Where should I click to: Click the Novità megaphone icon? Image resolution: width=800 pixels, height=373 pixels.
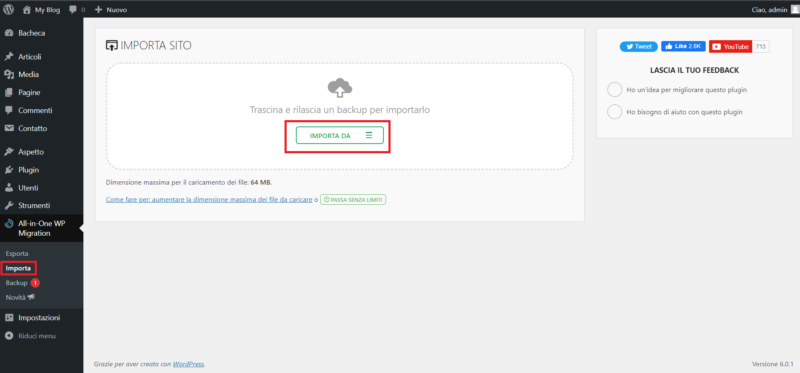[x=31, y=297]
